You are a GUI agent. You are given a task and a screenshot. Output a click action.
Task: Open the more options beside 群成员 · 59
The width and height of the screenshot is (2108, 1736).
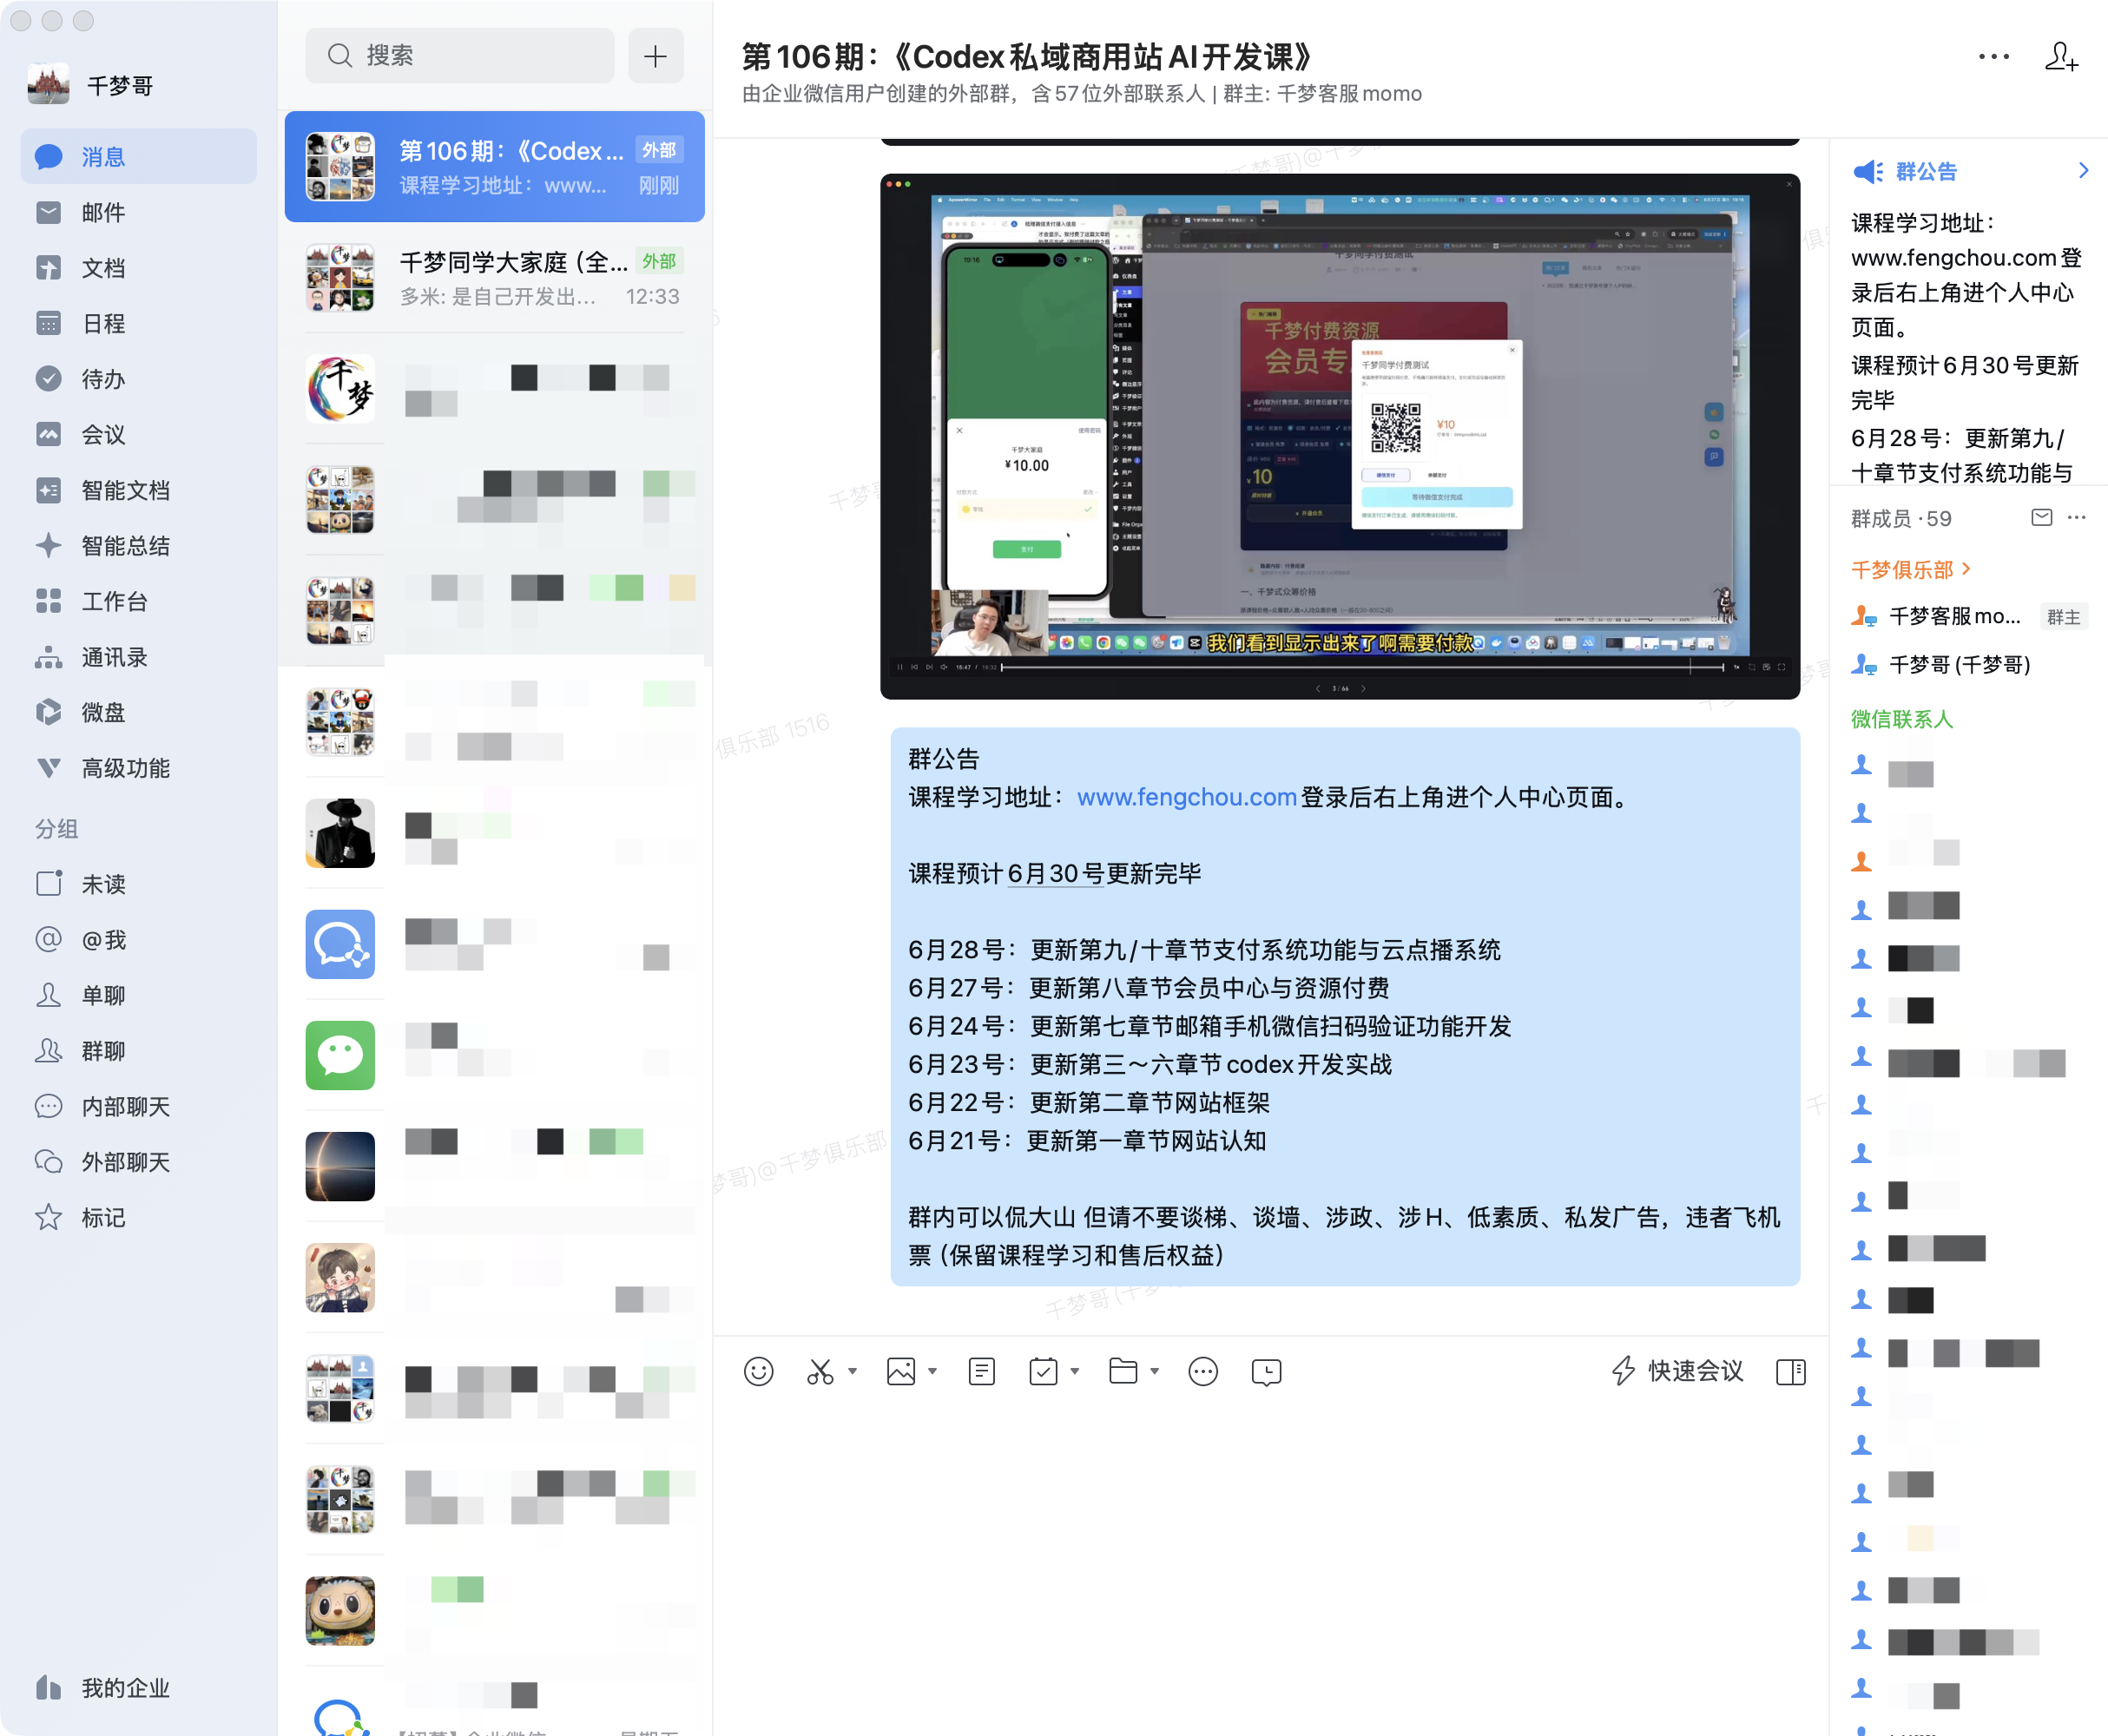pyautogui.click(x=2077, y=517)
